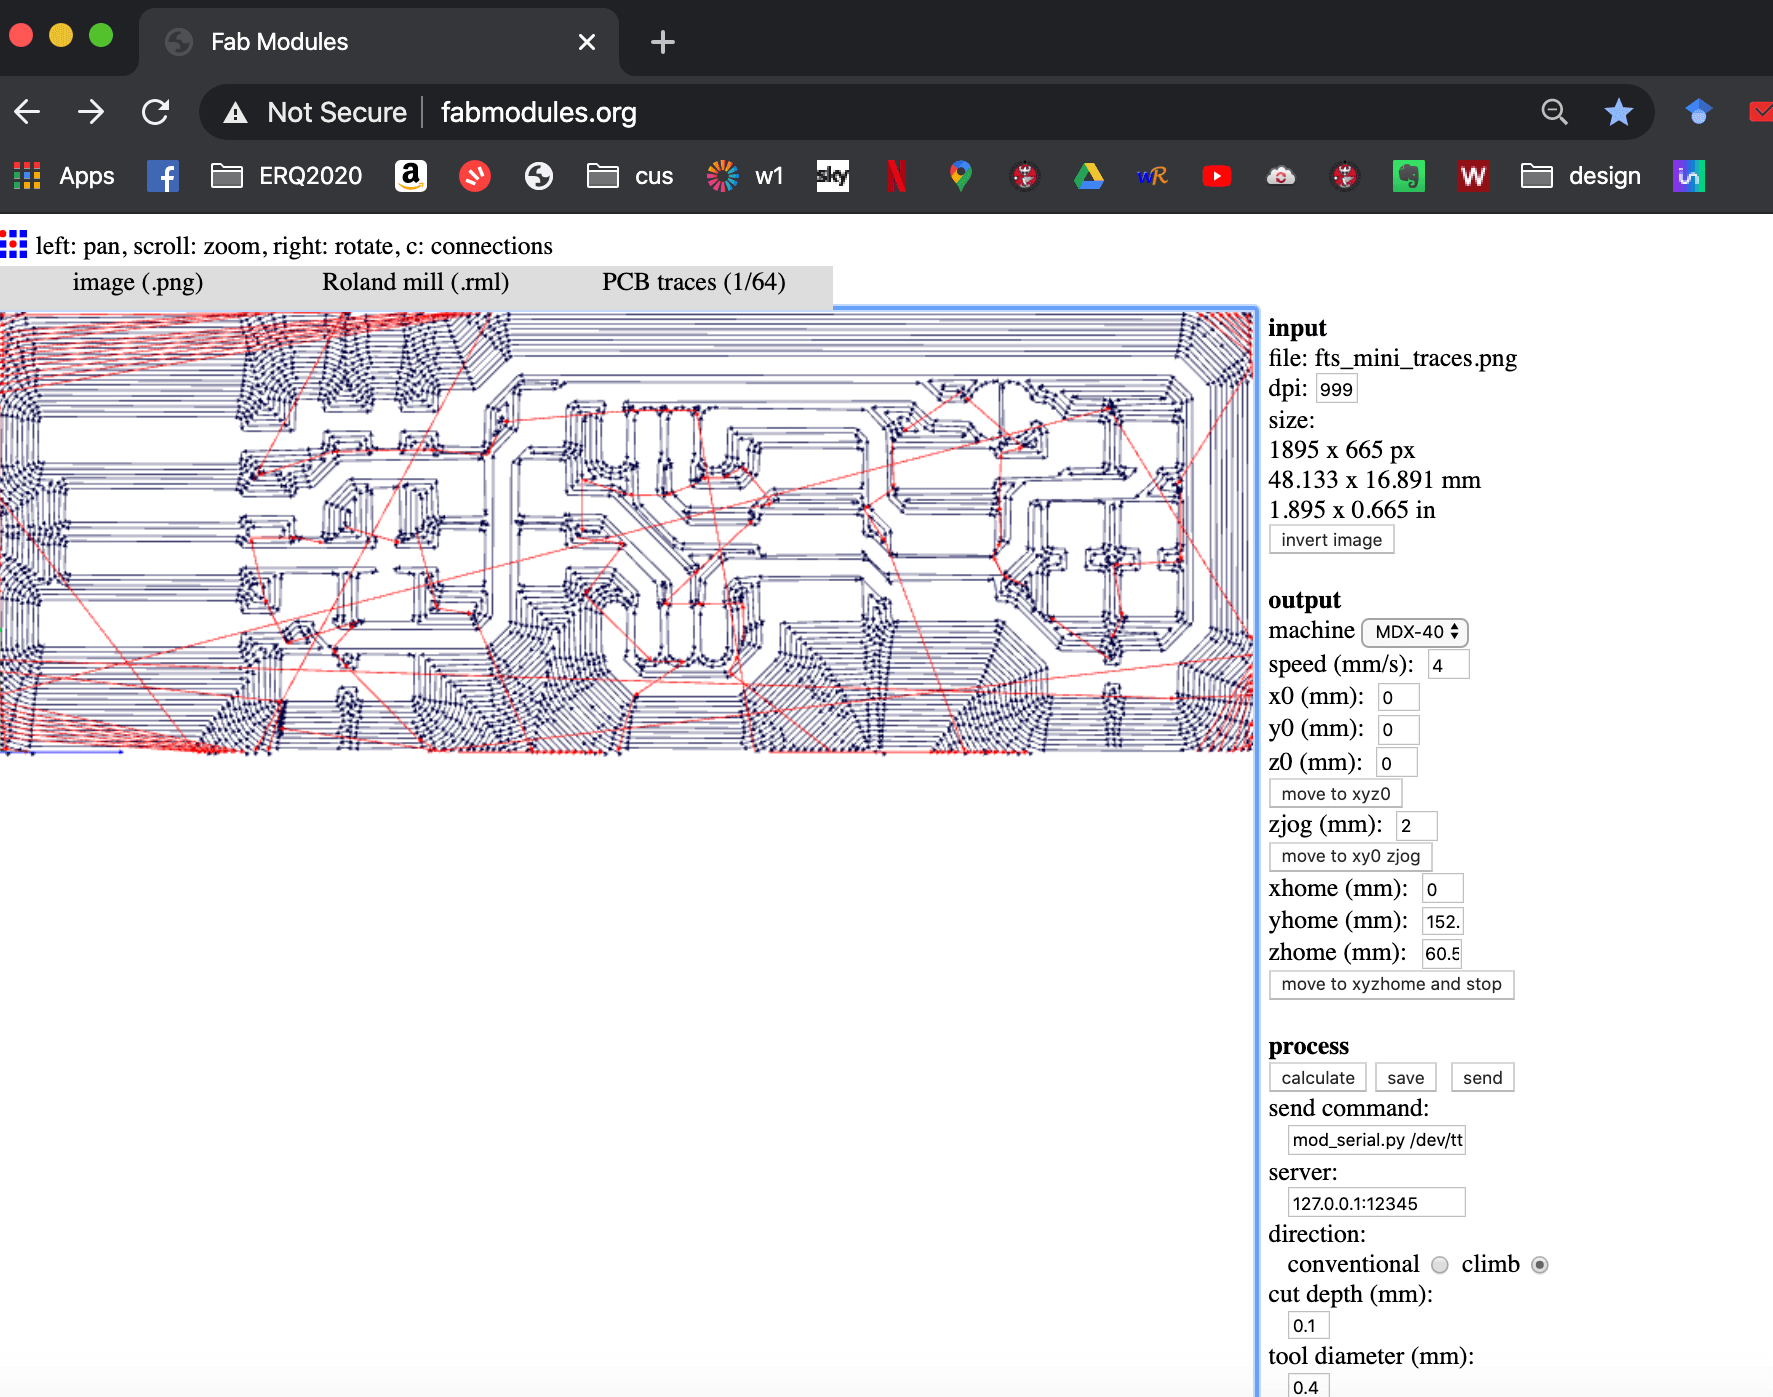The width and height of the screenshot is (1773, 1397).
Task: Reload the fabmodules.org page
Action: (155, 112)
